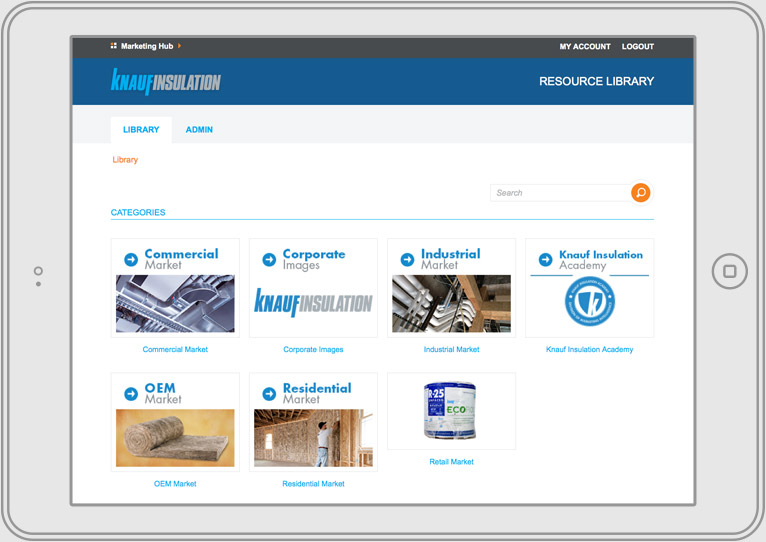The height and width of the screenshot is (542, 766).
Task: Click arrow icon on Industrial Market card
Action: [407, 259]
